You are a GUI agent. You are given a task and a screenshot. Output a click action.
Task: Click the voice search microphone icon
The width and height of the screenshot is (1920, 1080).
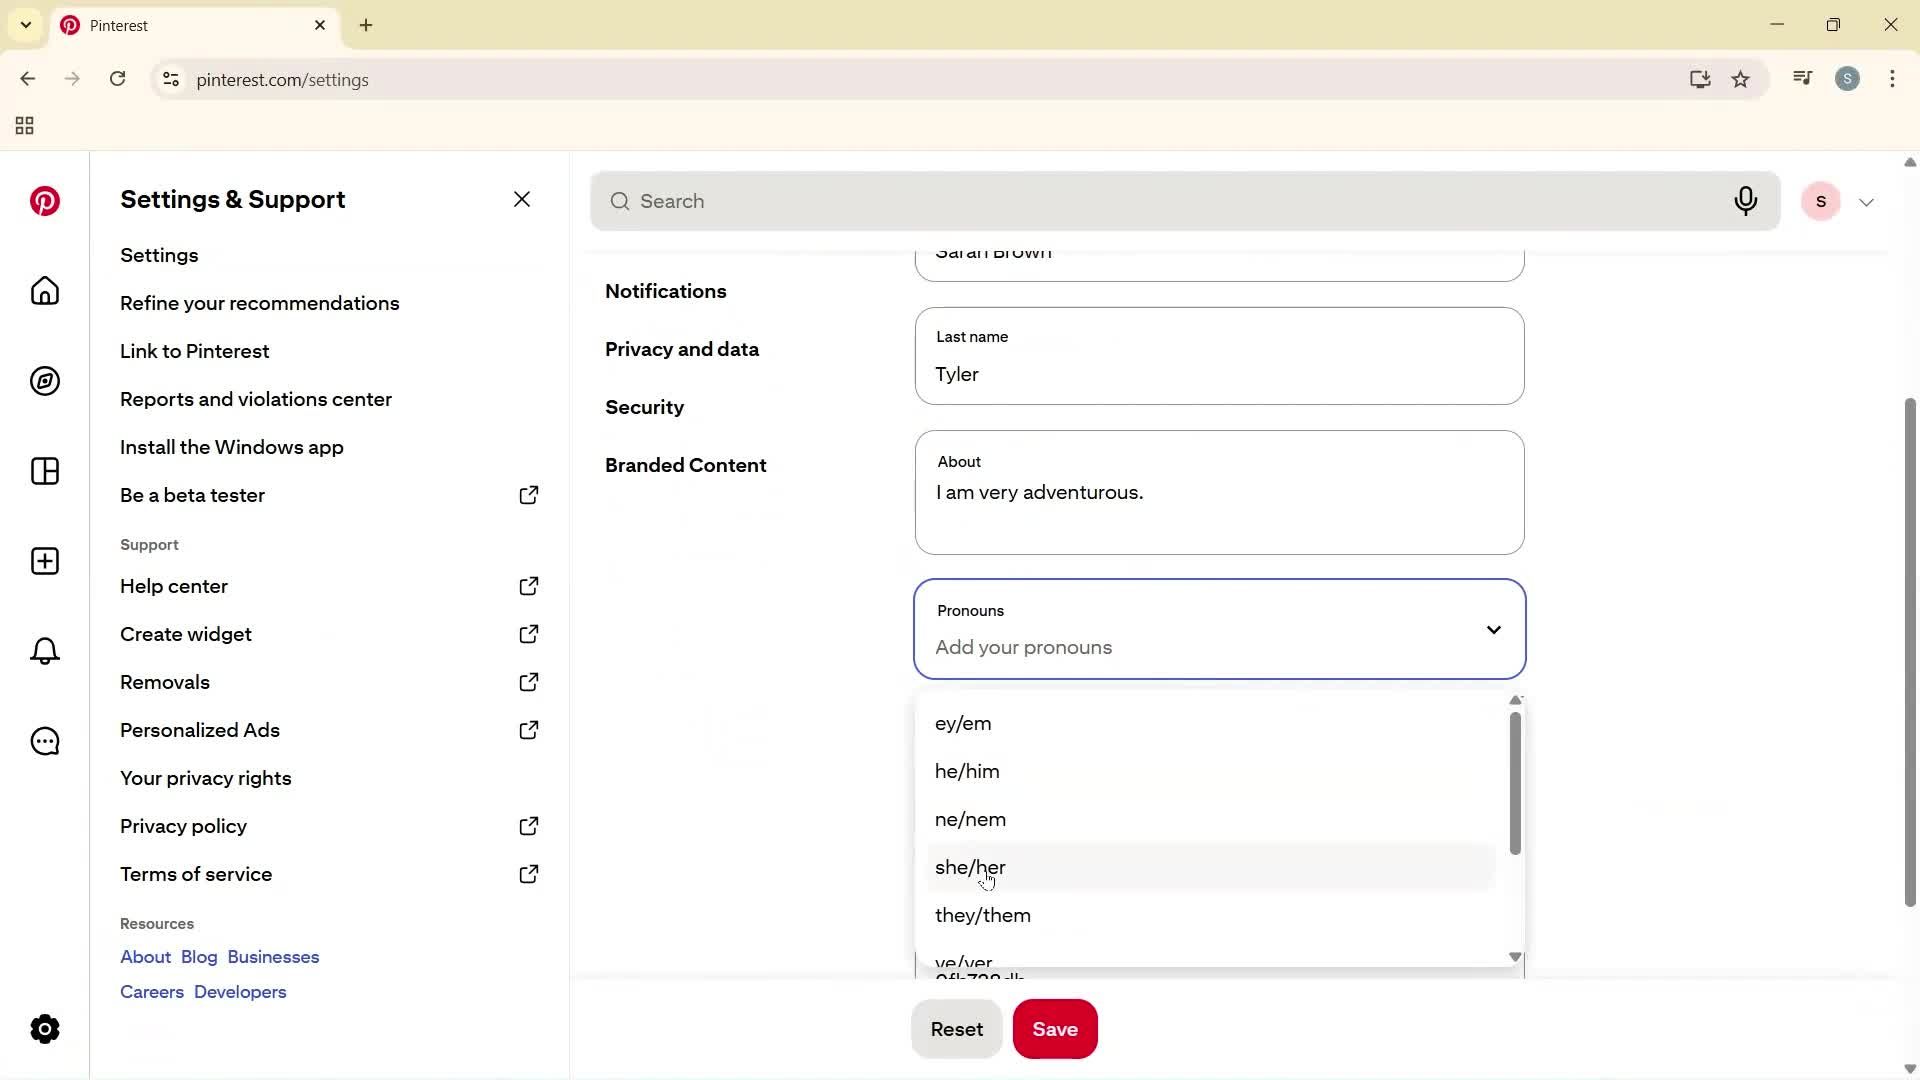click(1746, 201)
